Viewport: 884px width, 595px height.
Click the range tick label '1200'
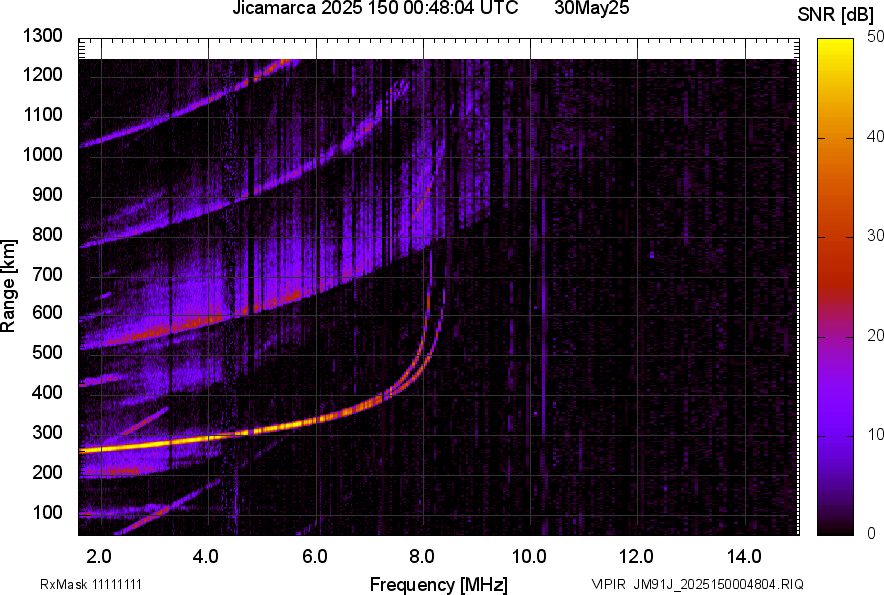[x=42, y=74]
